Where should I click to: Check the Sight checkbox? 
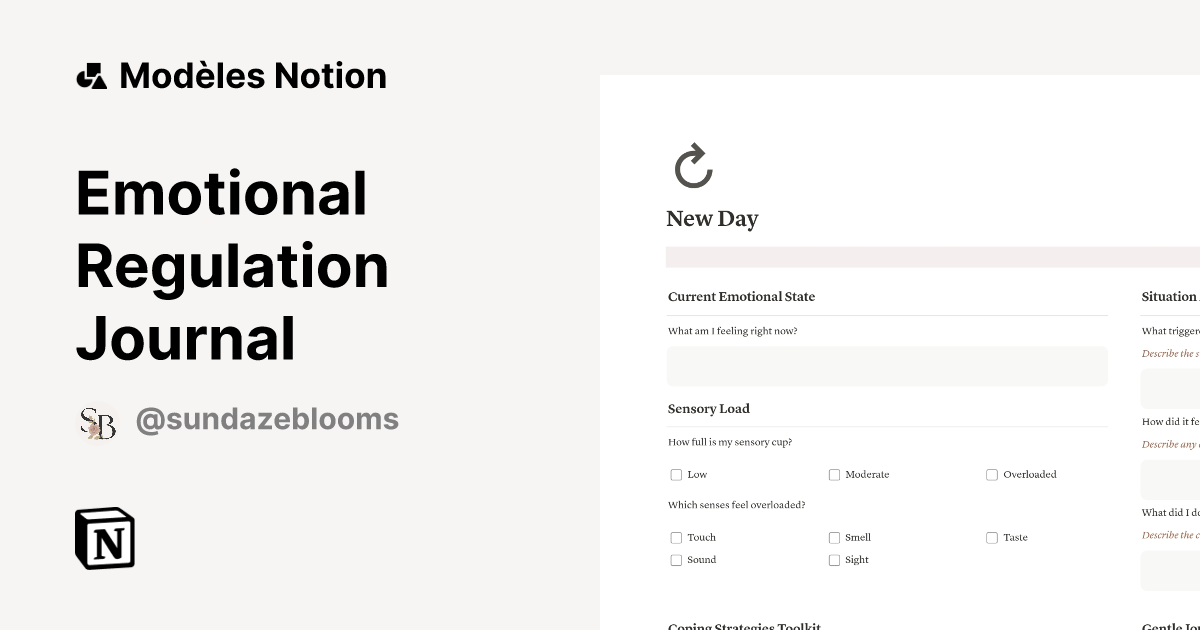834,560
